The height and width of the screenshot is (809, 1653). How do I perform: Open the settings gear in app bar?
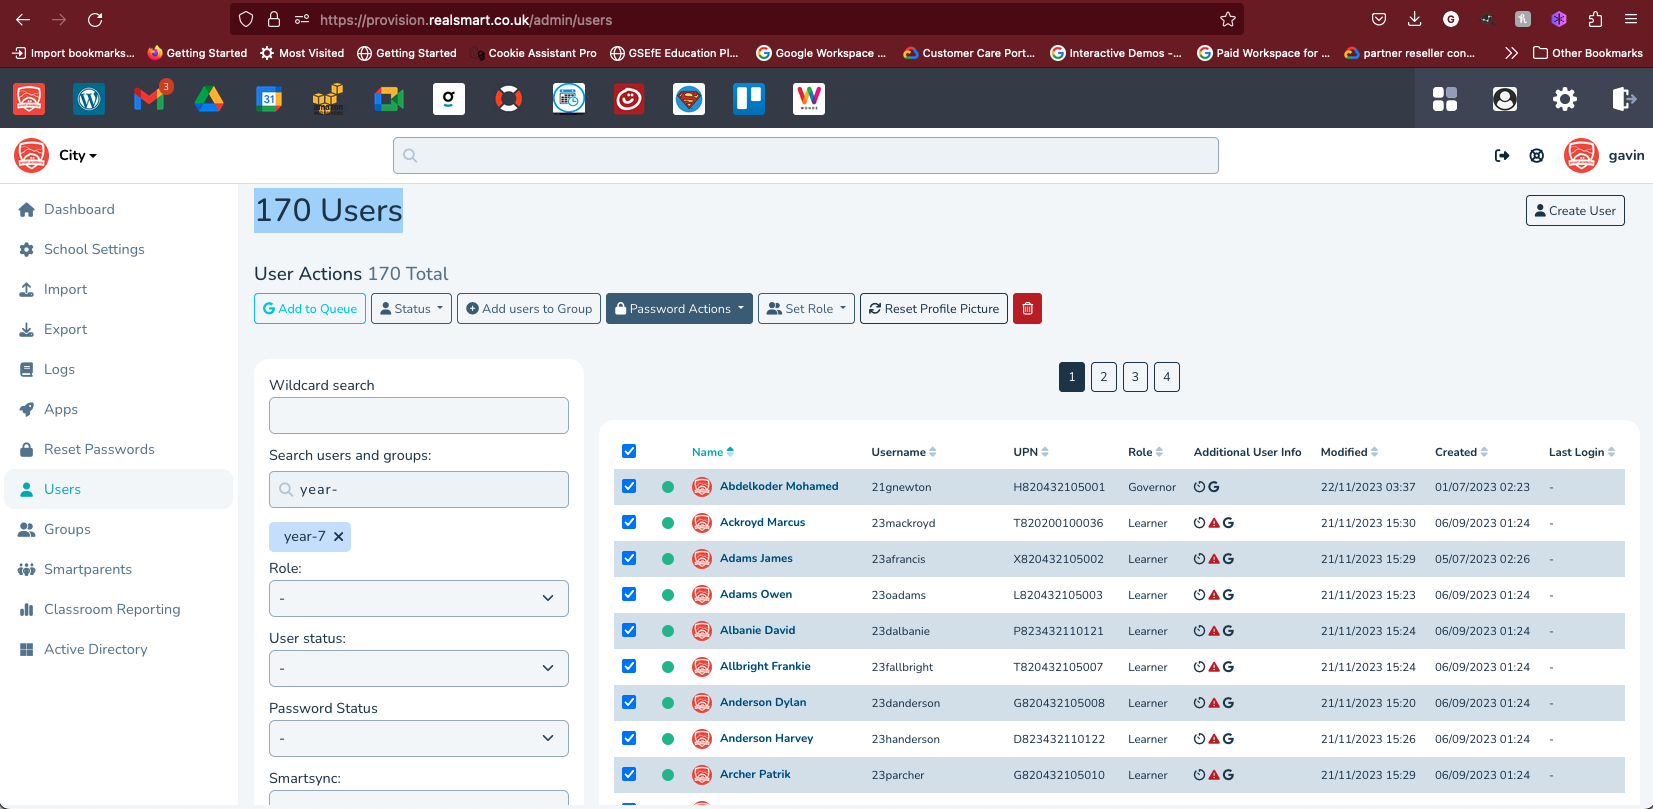tap(1564, 98)
